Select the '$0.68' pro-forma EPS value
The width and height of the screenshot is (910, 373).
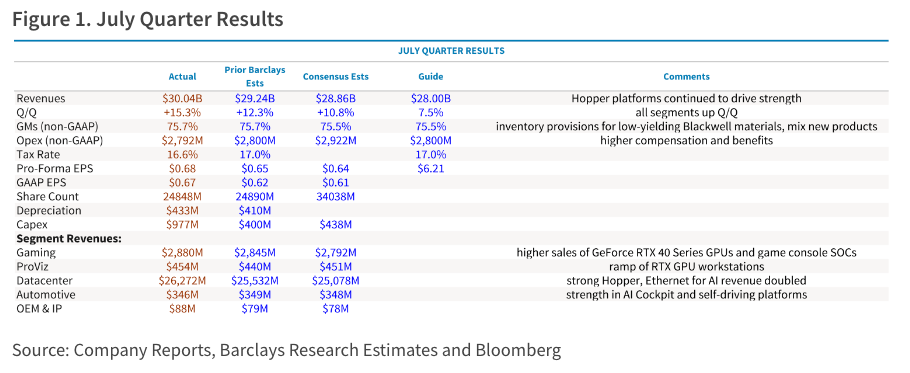pos(182,169)
